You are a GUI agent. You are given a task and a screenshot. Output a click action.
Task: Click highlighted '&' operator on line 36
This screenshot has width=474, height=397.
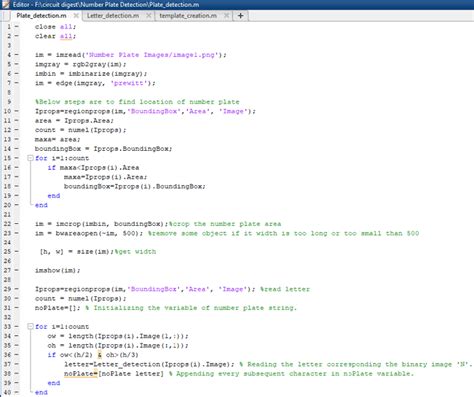(100, 355)
